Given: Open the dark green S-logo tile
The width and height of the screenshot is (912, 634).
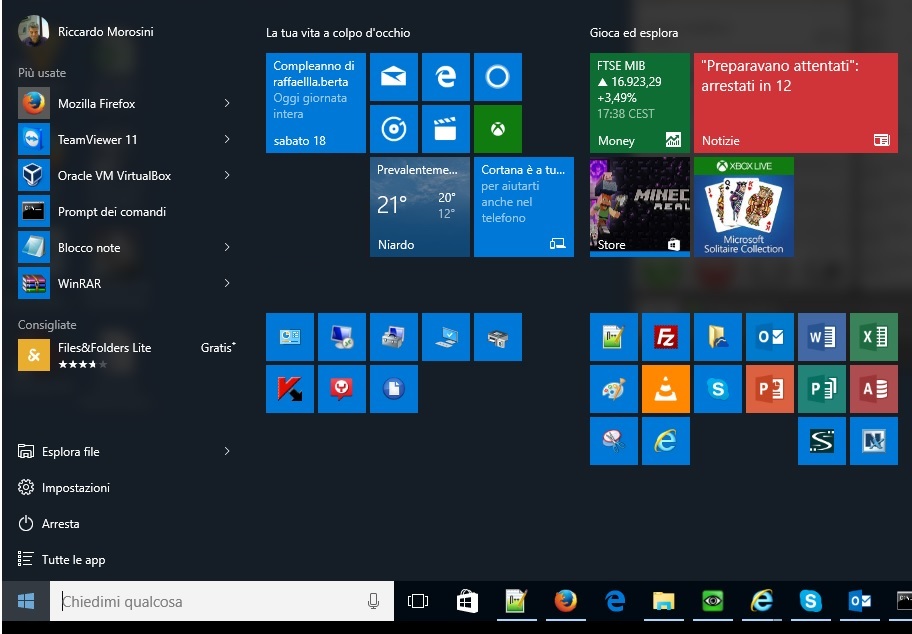Looking at the screenshot, I should pos(822,441).
